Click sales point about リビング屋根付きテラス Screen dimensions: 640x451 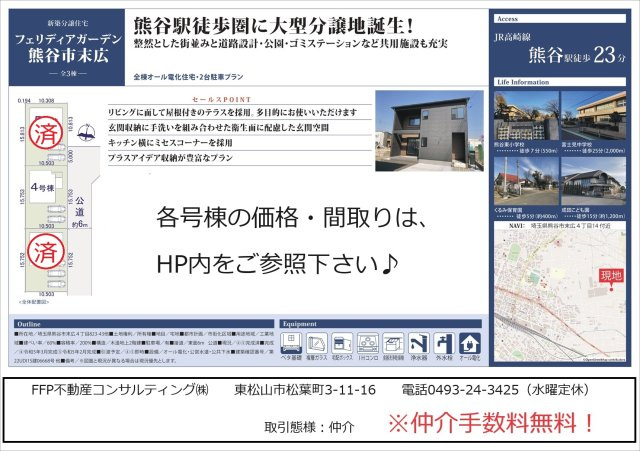coord(233,112)
